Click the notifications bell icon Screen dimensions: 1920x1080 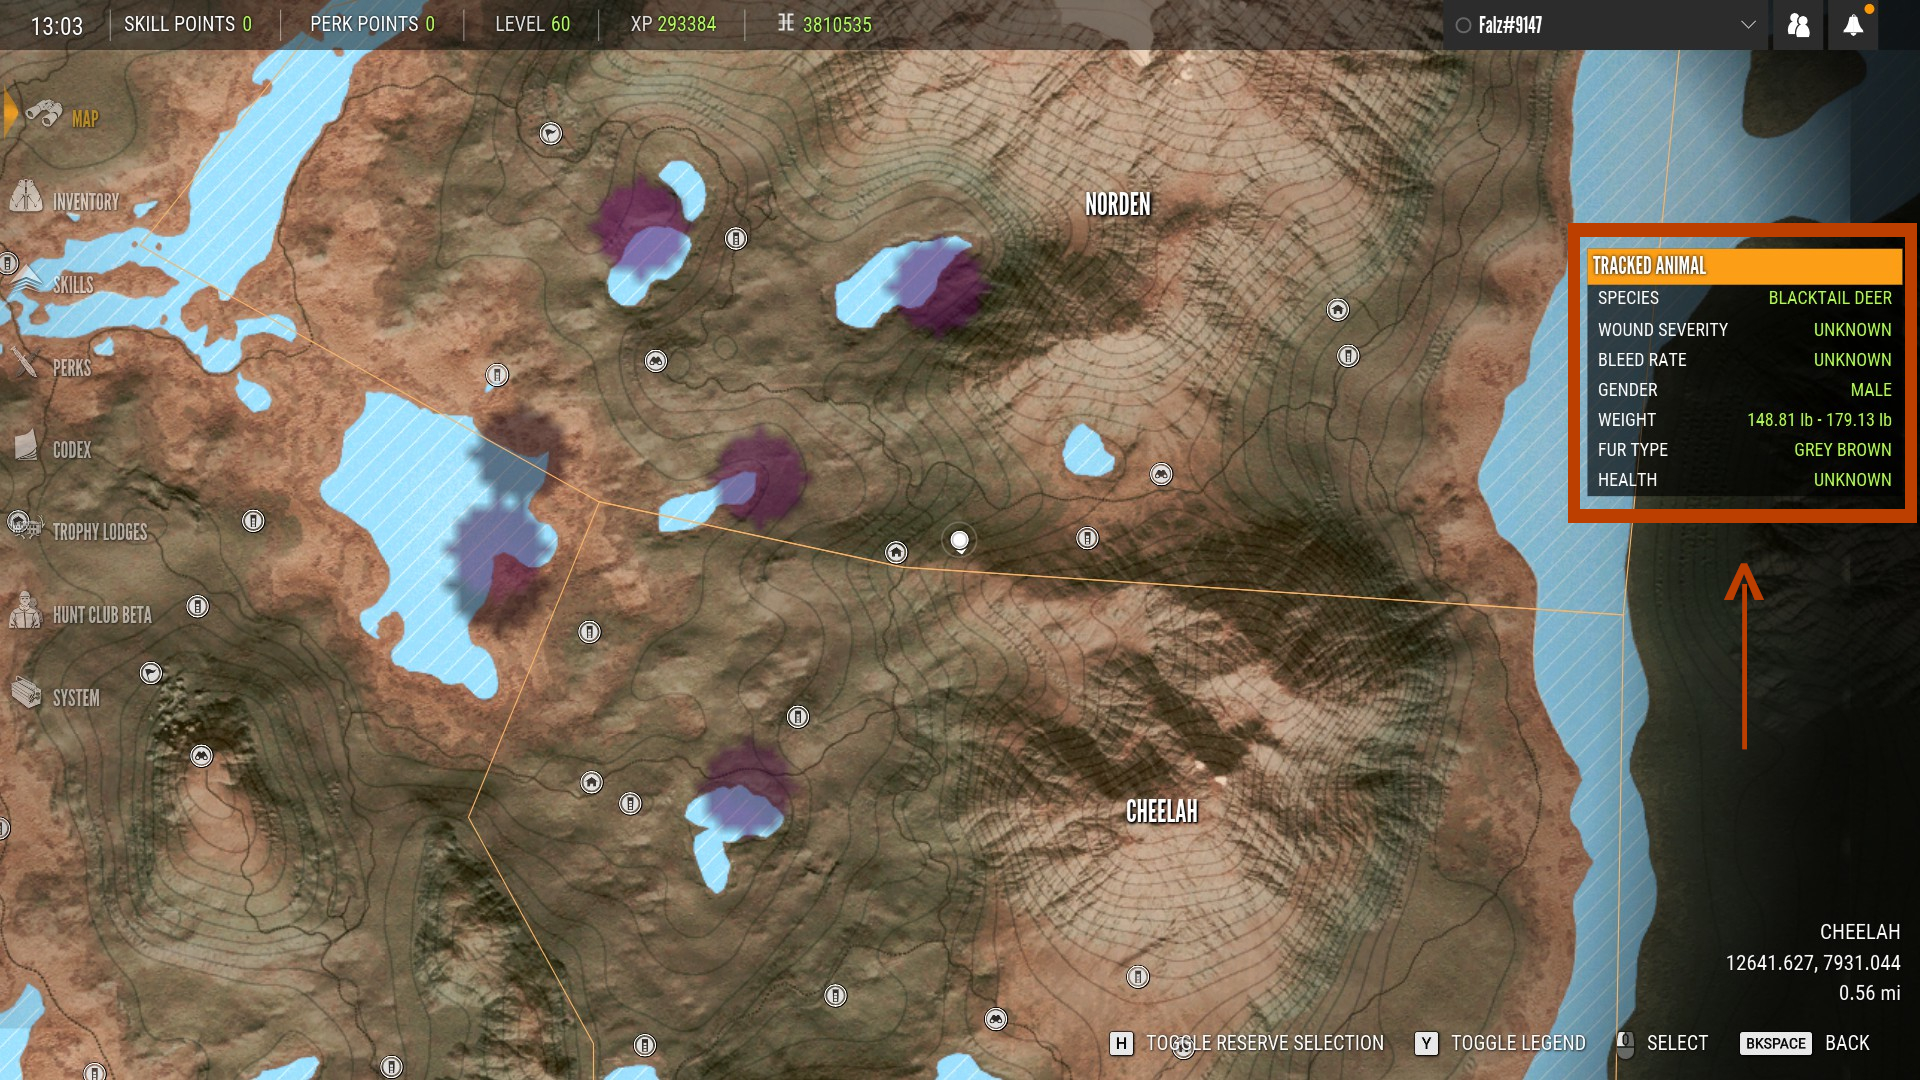pyautogui.click(x=1854, y=22)
